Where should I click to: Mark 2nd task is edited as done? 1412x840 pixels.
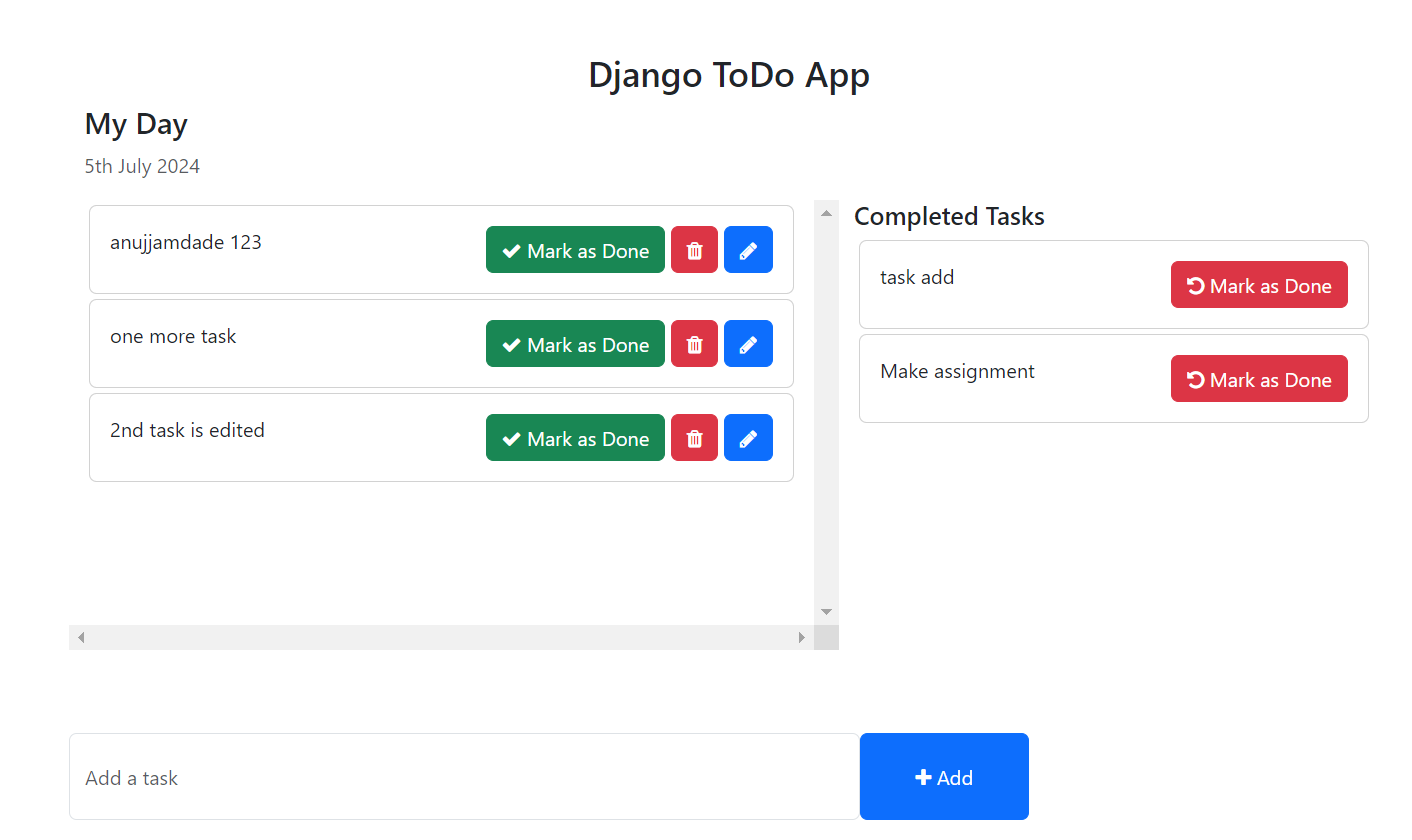[575, 437]
